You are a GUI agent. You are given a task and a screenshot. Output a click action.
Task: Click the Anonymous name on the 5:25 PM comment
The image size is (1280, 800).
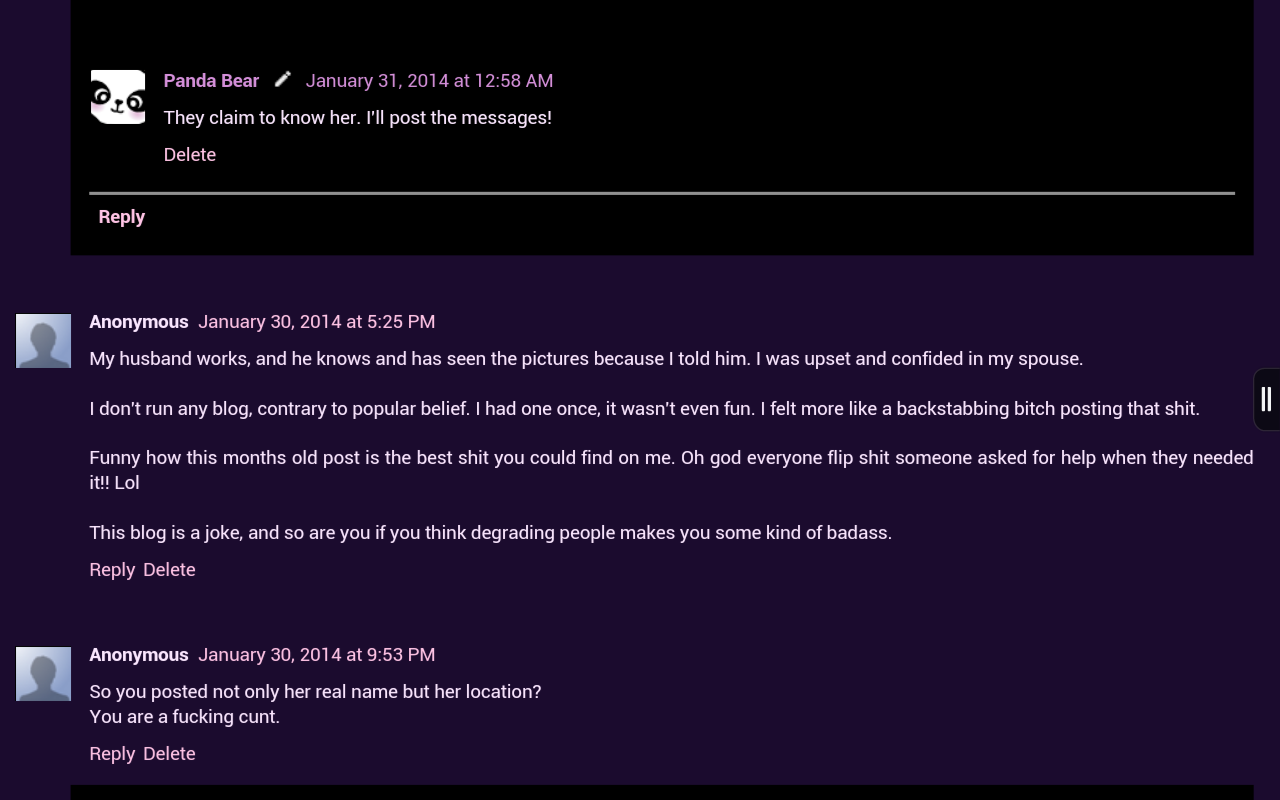point(139,321)
